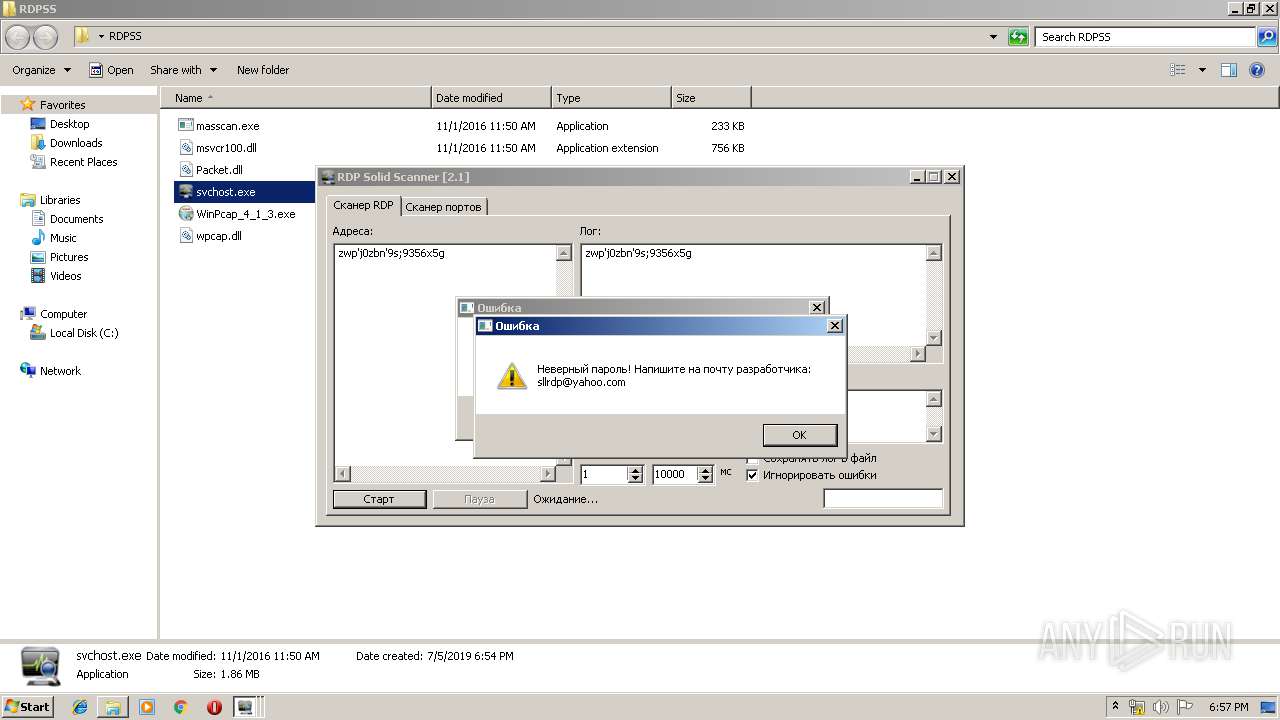1280x720 pixels.
Task: Open the Start menu
Action: [x=27, y=706]
